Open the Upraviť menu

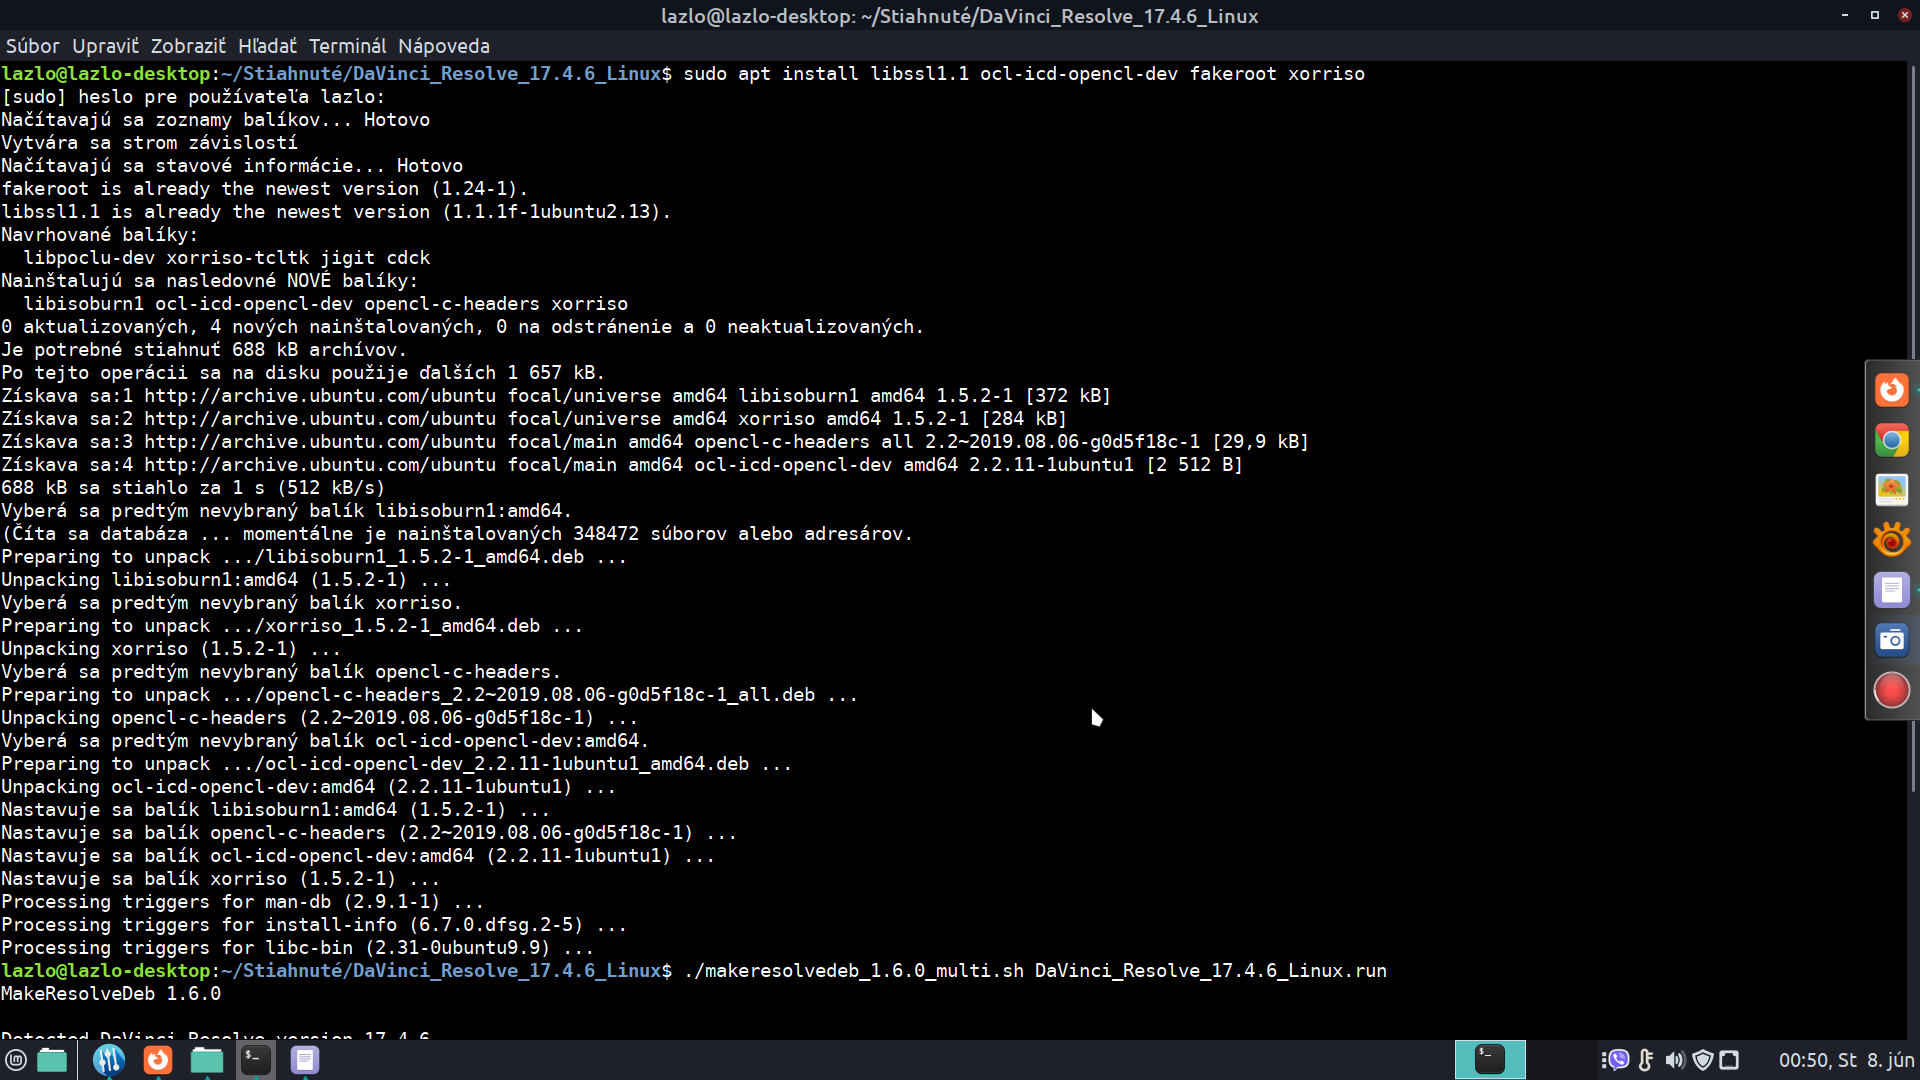pos(105,46)
